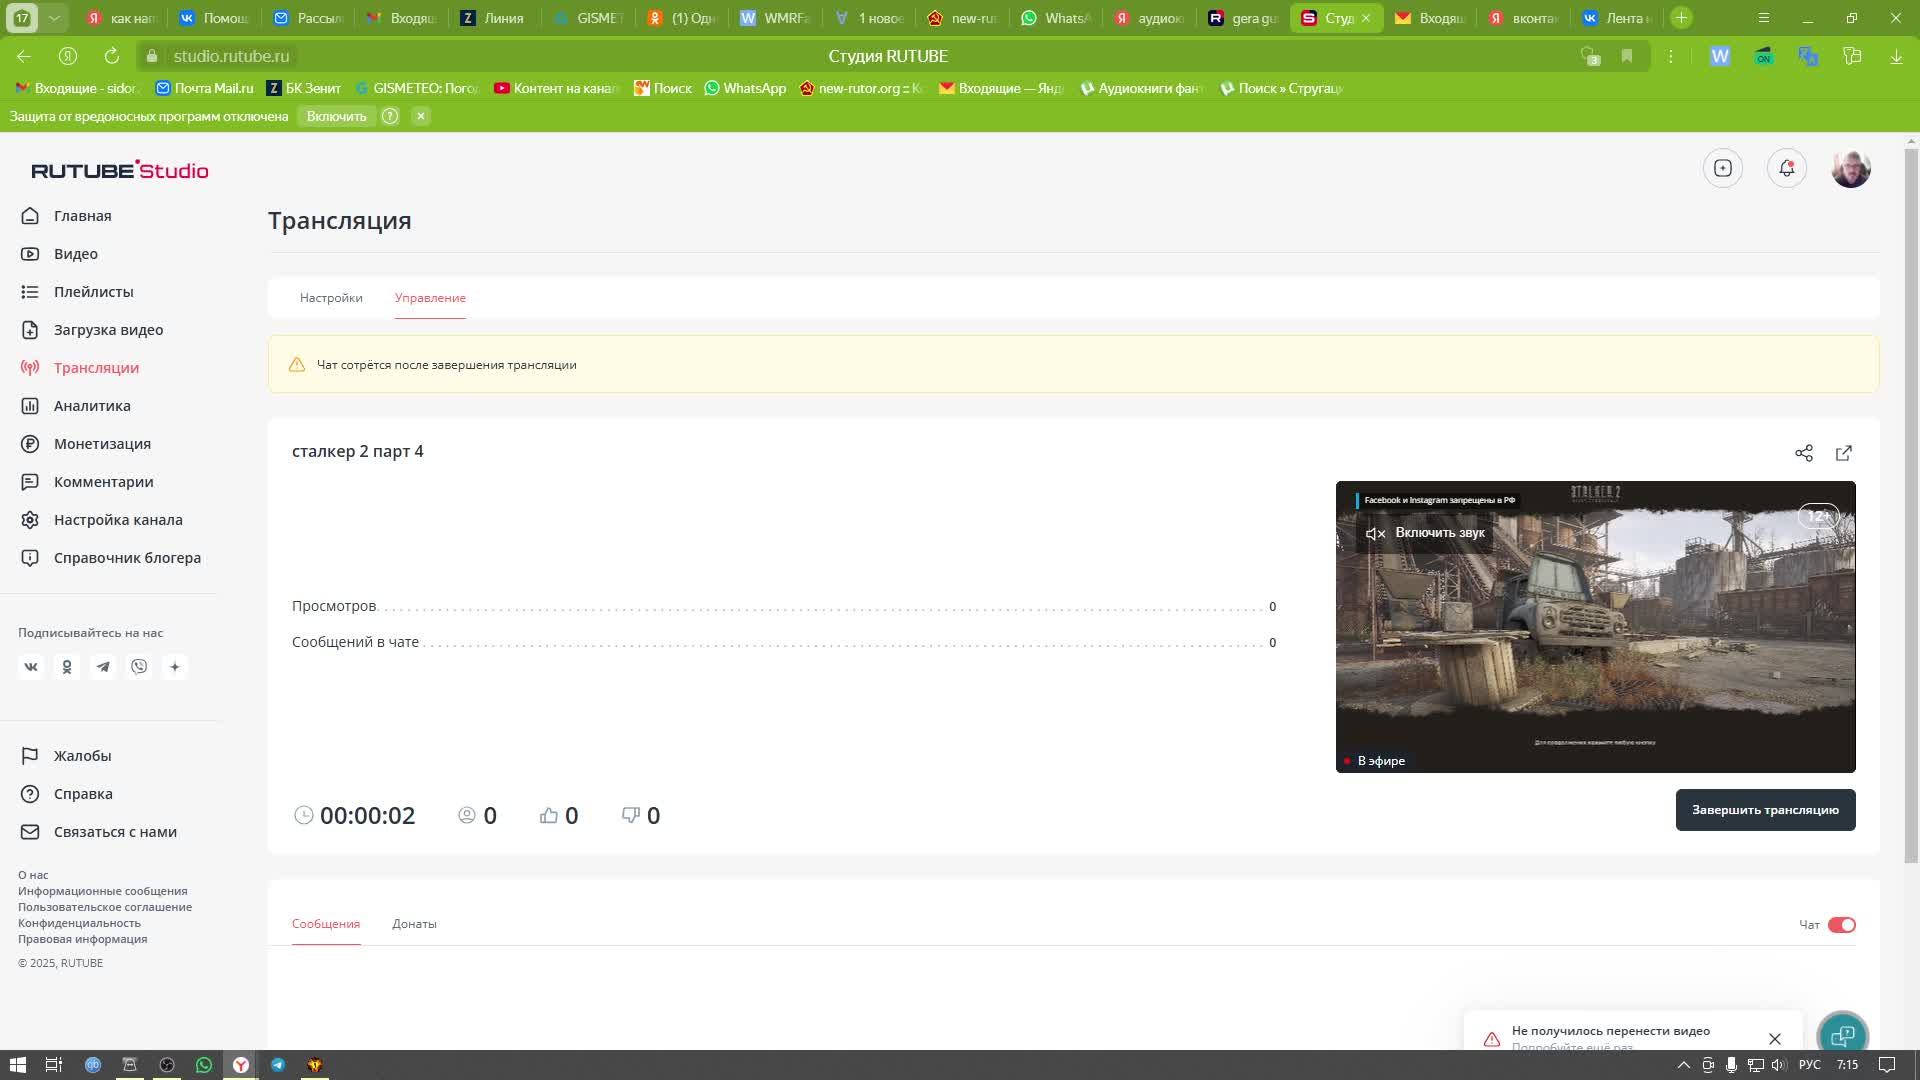1920x1080 pixels.
Task: Click the Загрузка видео sidebar item
Action: 108,330
